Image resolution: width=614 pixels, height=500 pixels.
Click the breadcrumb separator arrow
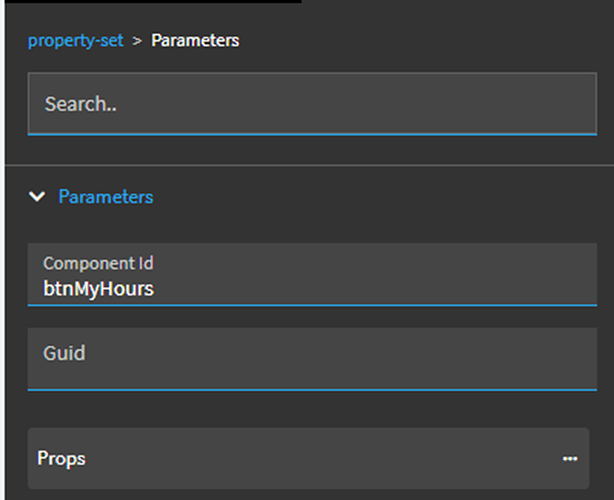[137, 41]
